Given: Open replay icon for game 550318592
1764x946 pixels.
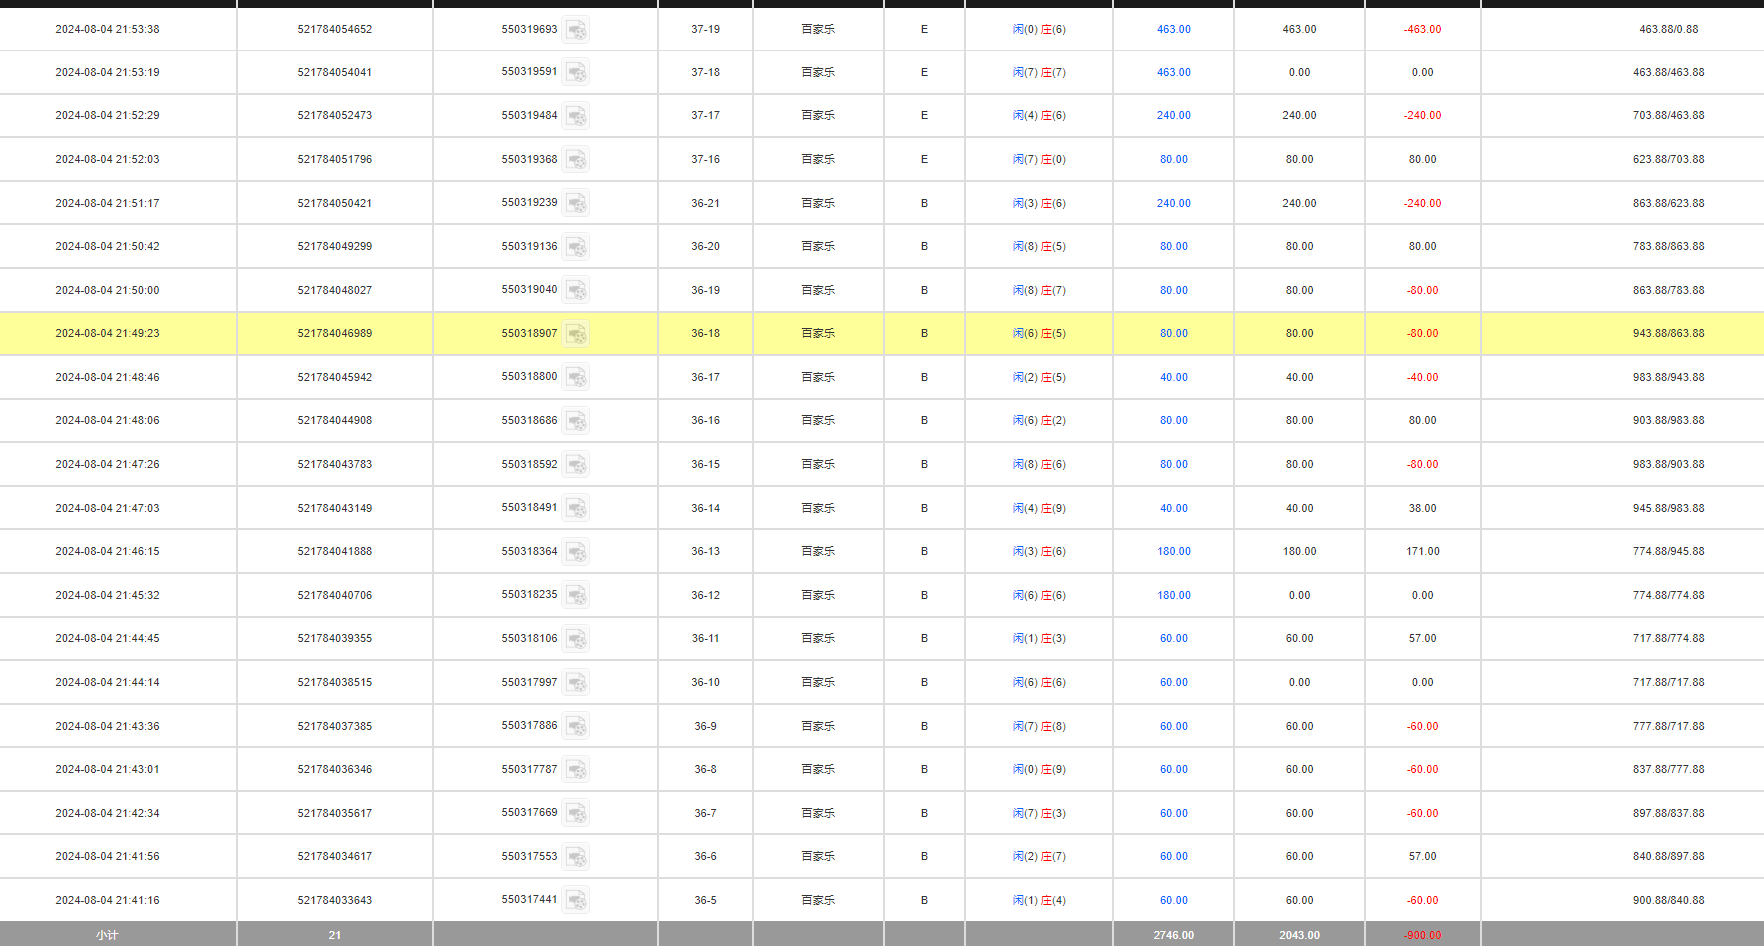Looking at the screenshot, I should pos(575,465).
